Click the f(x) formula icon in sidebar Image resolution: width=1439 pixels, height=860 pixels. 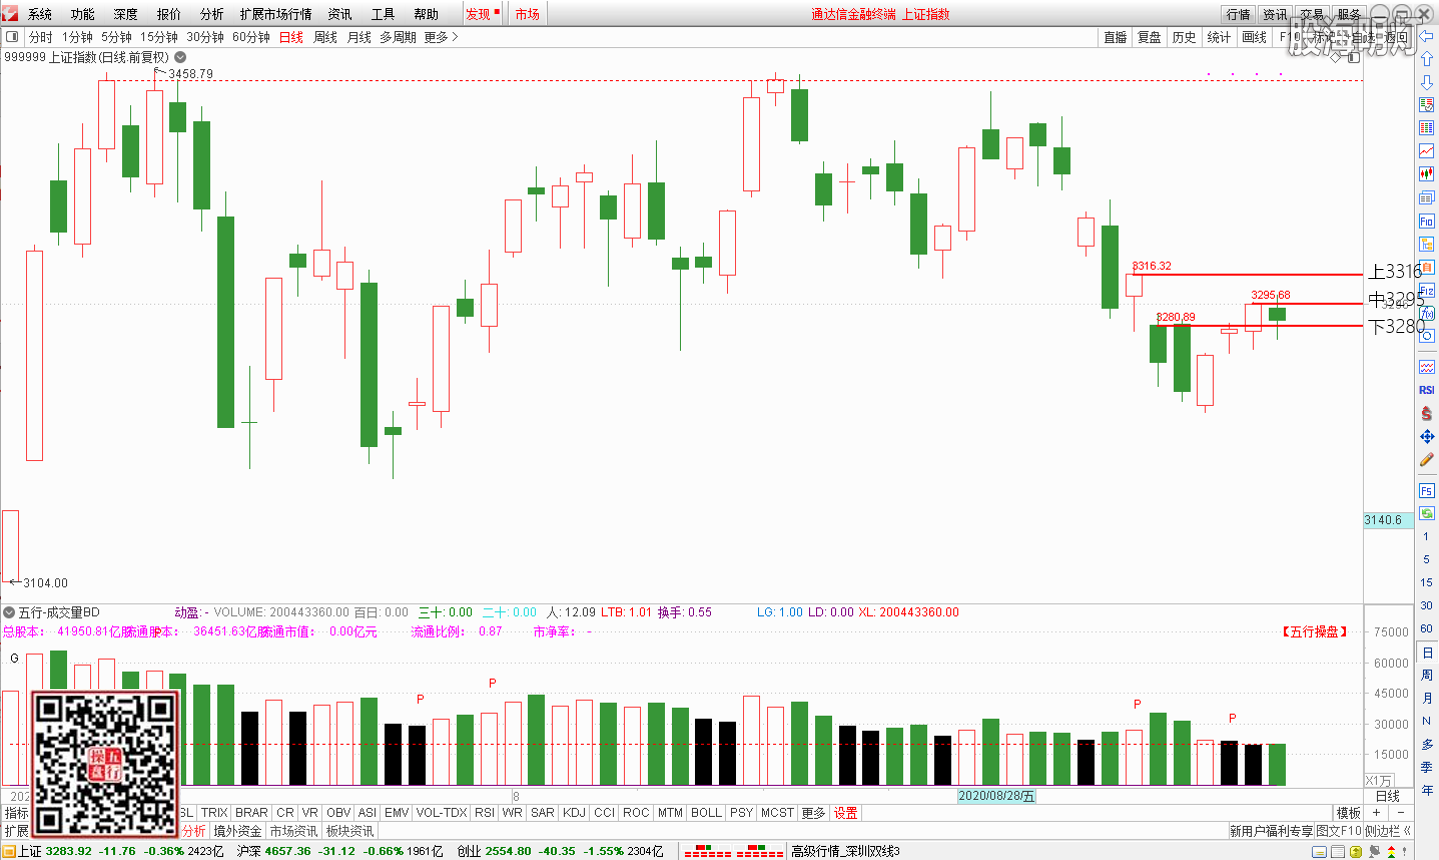pyautogui.click(x=1427, y=314)
